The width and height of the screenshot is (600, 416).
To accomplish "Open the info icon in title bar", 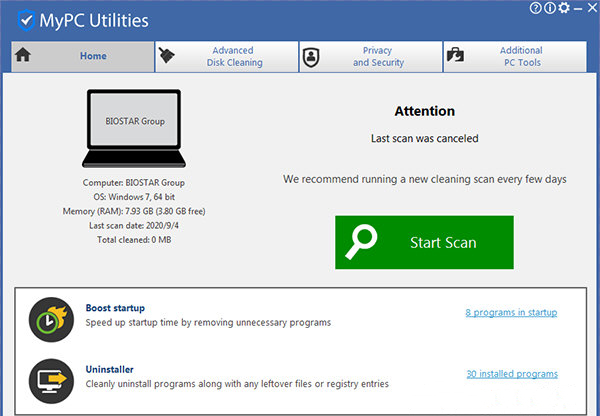I will (x=549, y=8).
